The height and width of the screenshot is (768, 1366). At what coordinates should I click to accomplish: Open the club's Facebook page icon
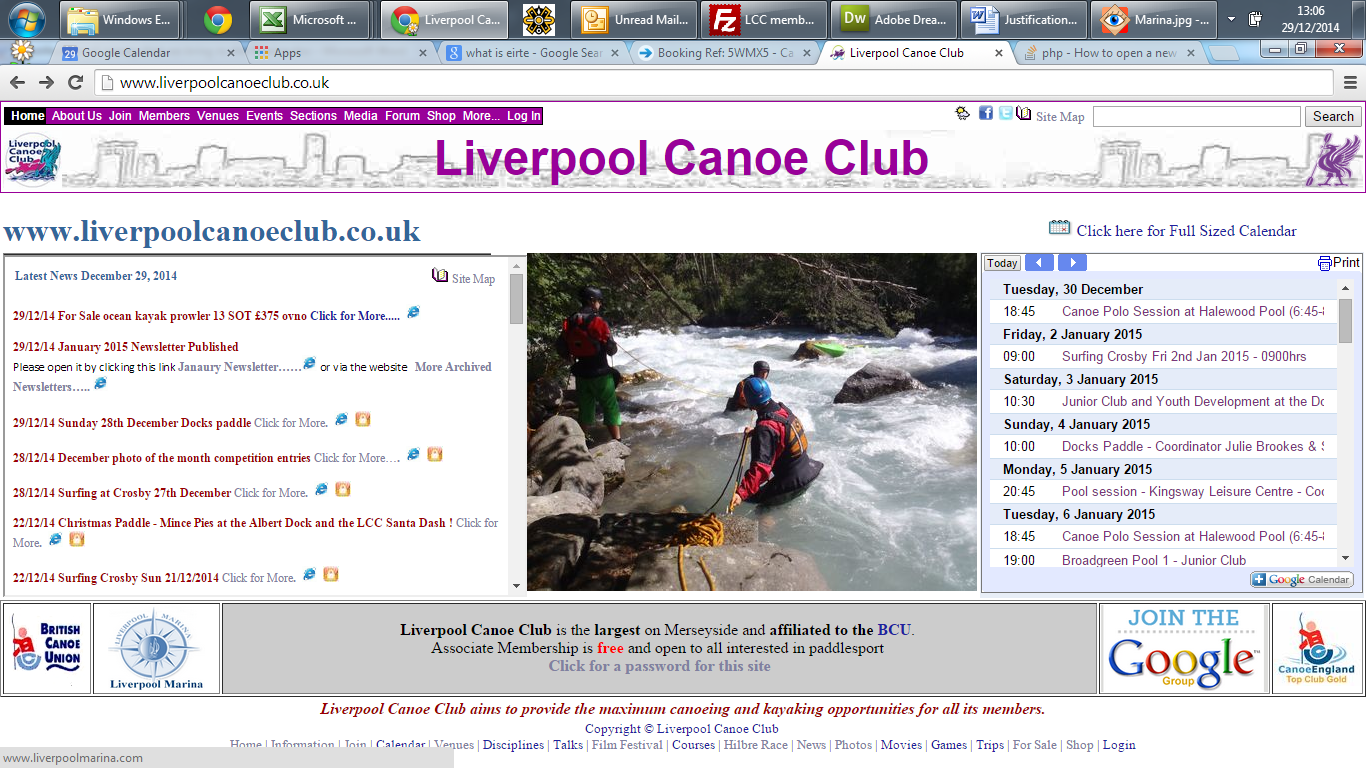point(986,113)
